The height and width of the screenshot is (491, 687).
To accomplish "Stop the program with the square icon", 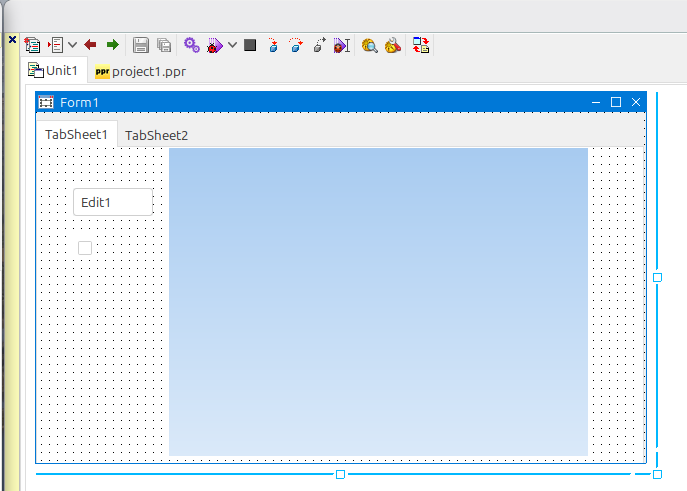I will point(250,45).
